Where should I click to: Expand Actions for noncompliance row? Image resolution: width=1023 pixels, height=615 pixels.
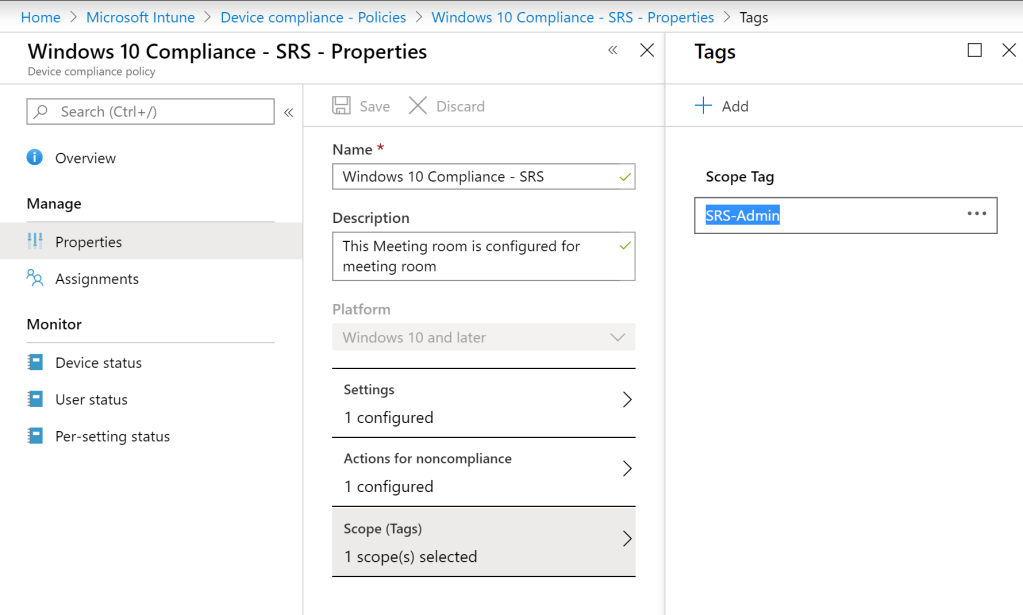click(x=483, y=472)
